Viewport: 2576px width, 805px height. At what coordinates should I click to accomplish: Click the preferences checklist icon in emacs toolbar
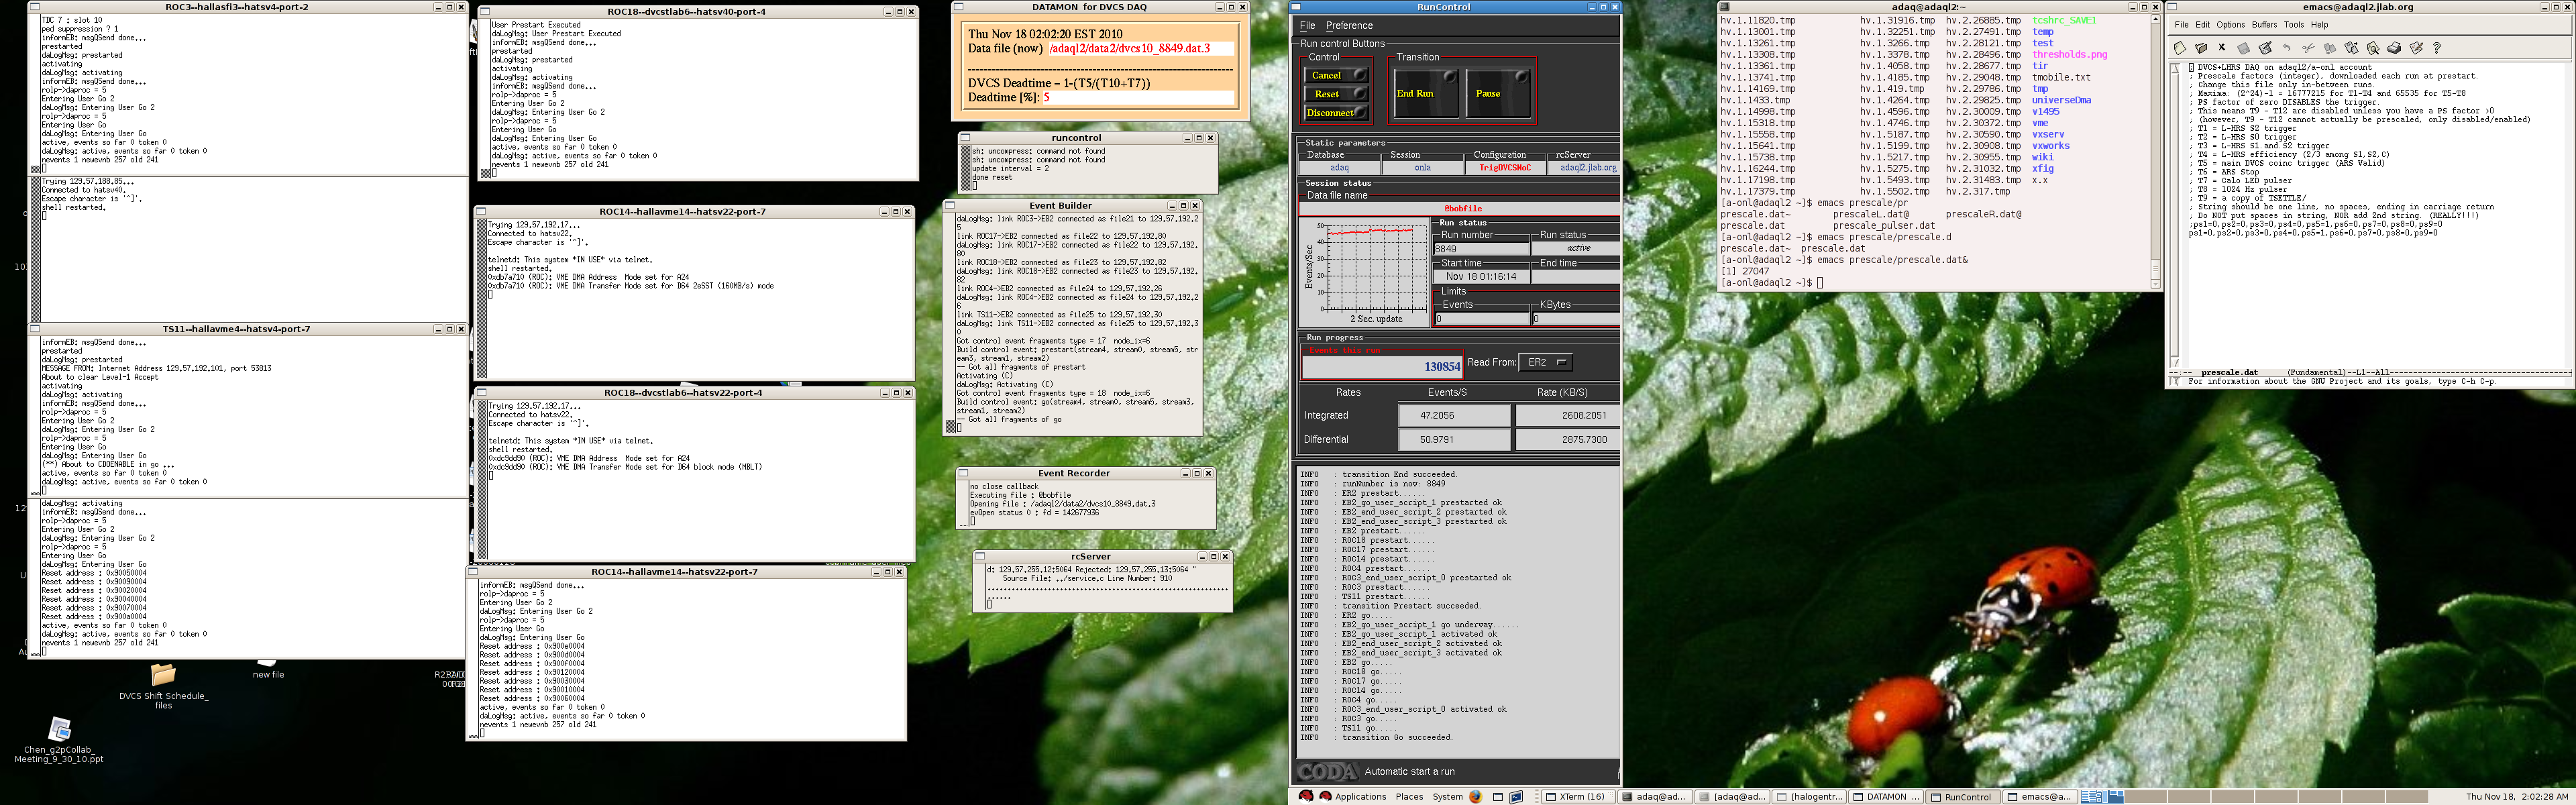[x=2416, y=47]
